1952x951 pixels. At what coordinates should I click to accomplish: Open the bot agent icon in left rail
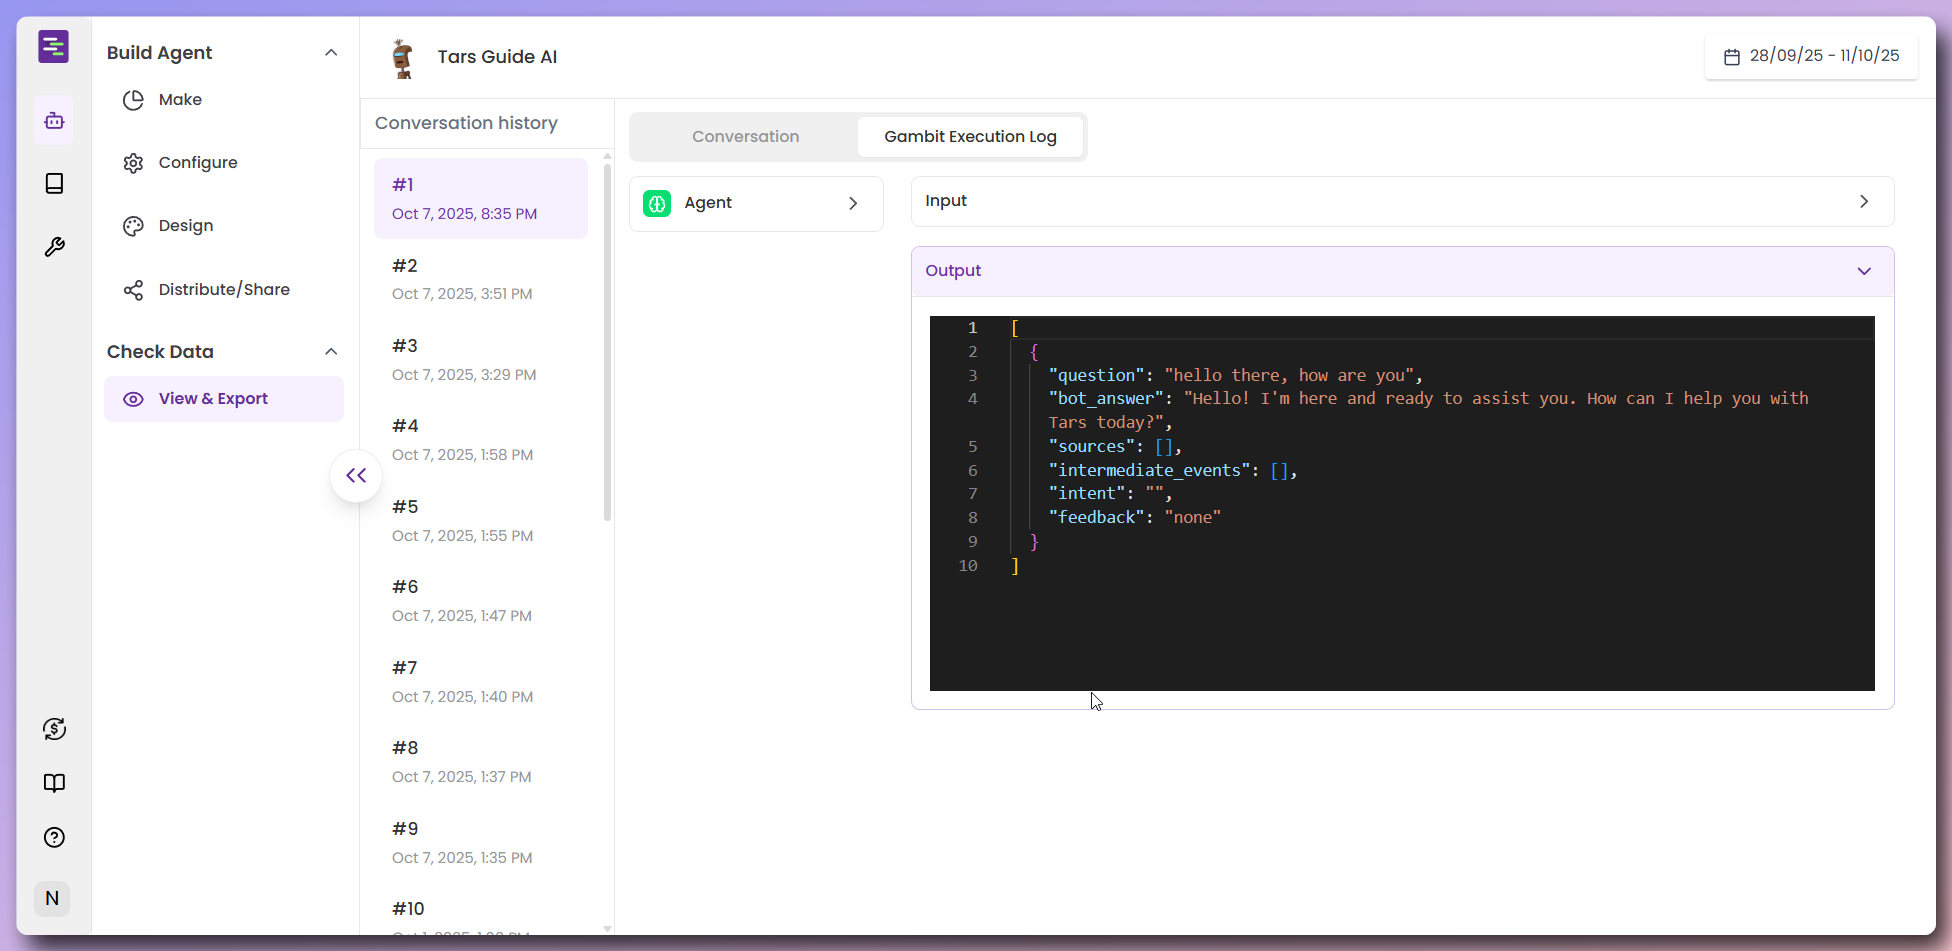[54, 121]
